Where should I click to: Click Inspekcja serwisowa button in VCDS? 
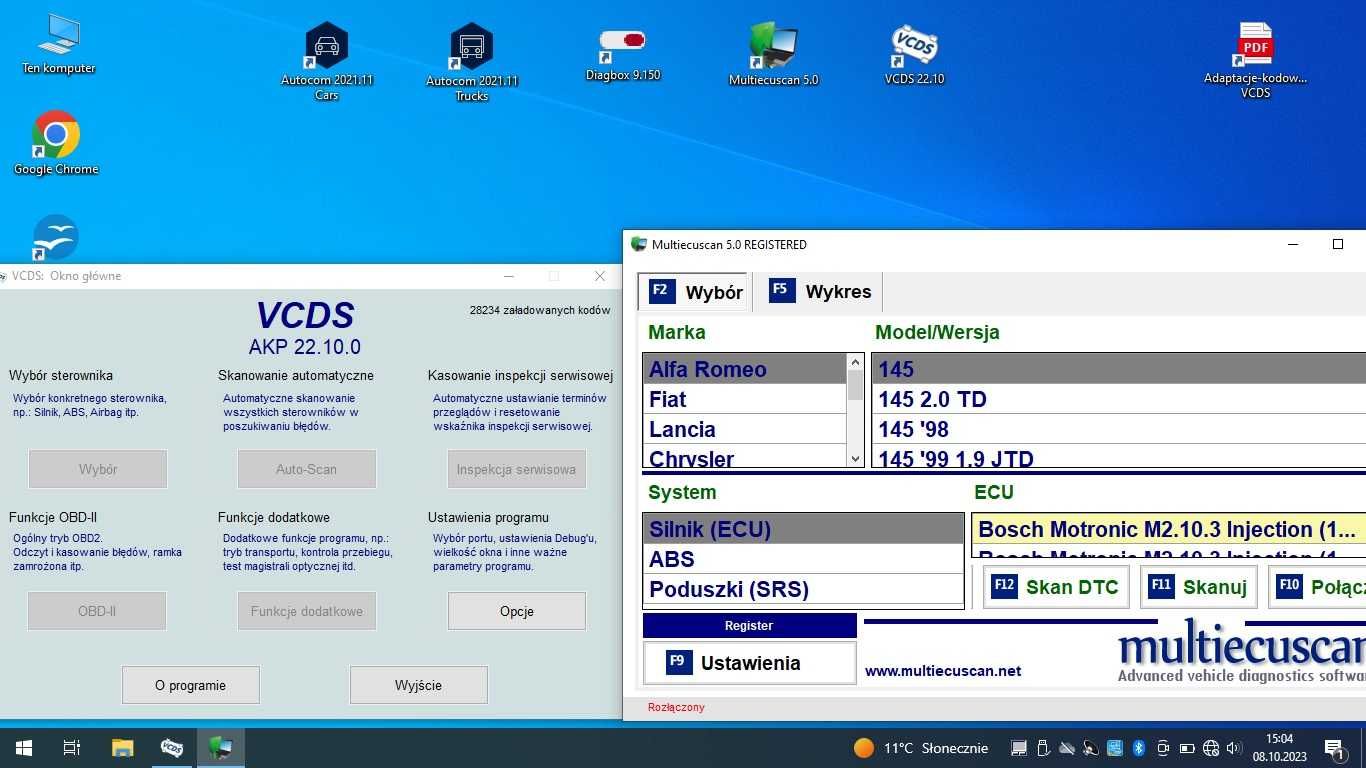pyautogui.click(x=516, y=469)
